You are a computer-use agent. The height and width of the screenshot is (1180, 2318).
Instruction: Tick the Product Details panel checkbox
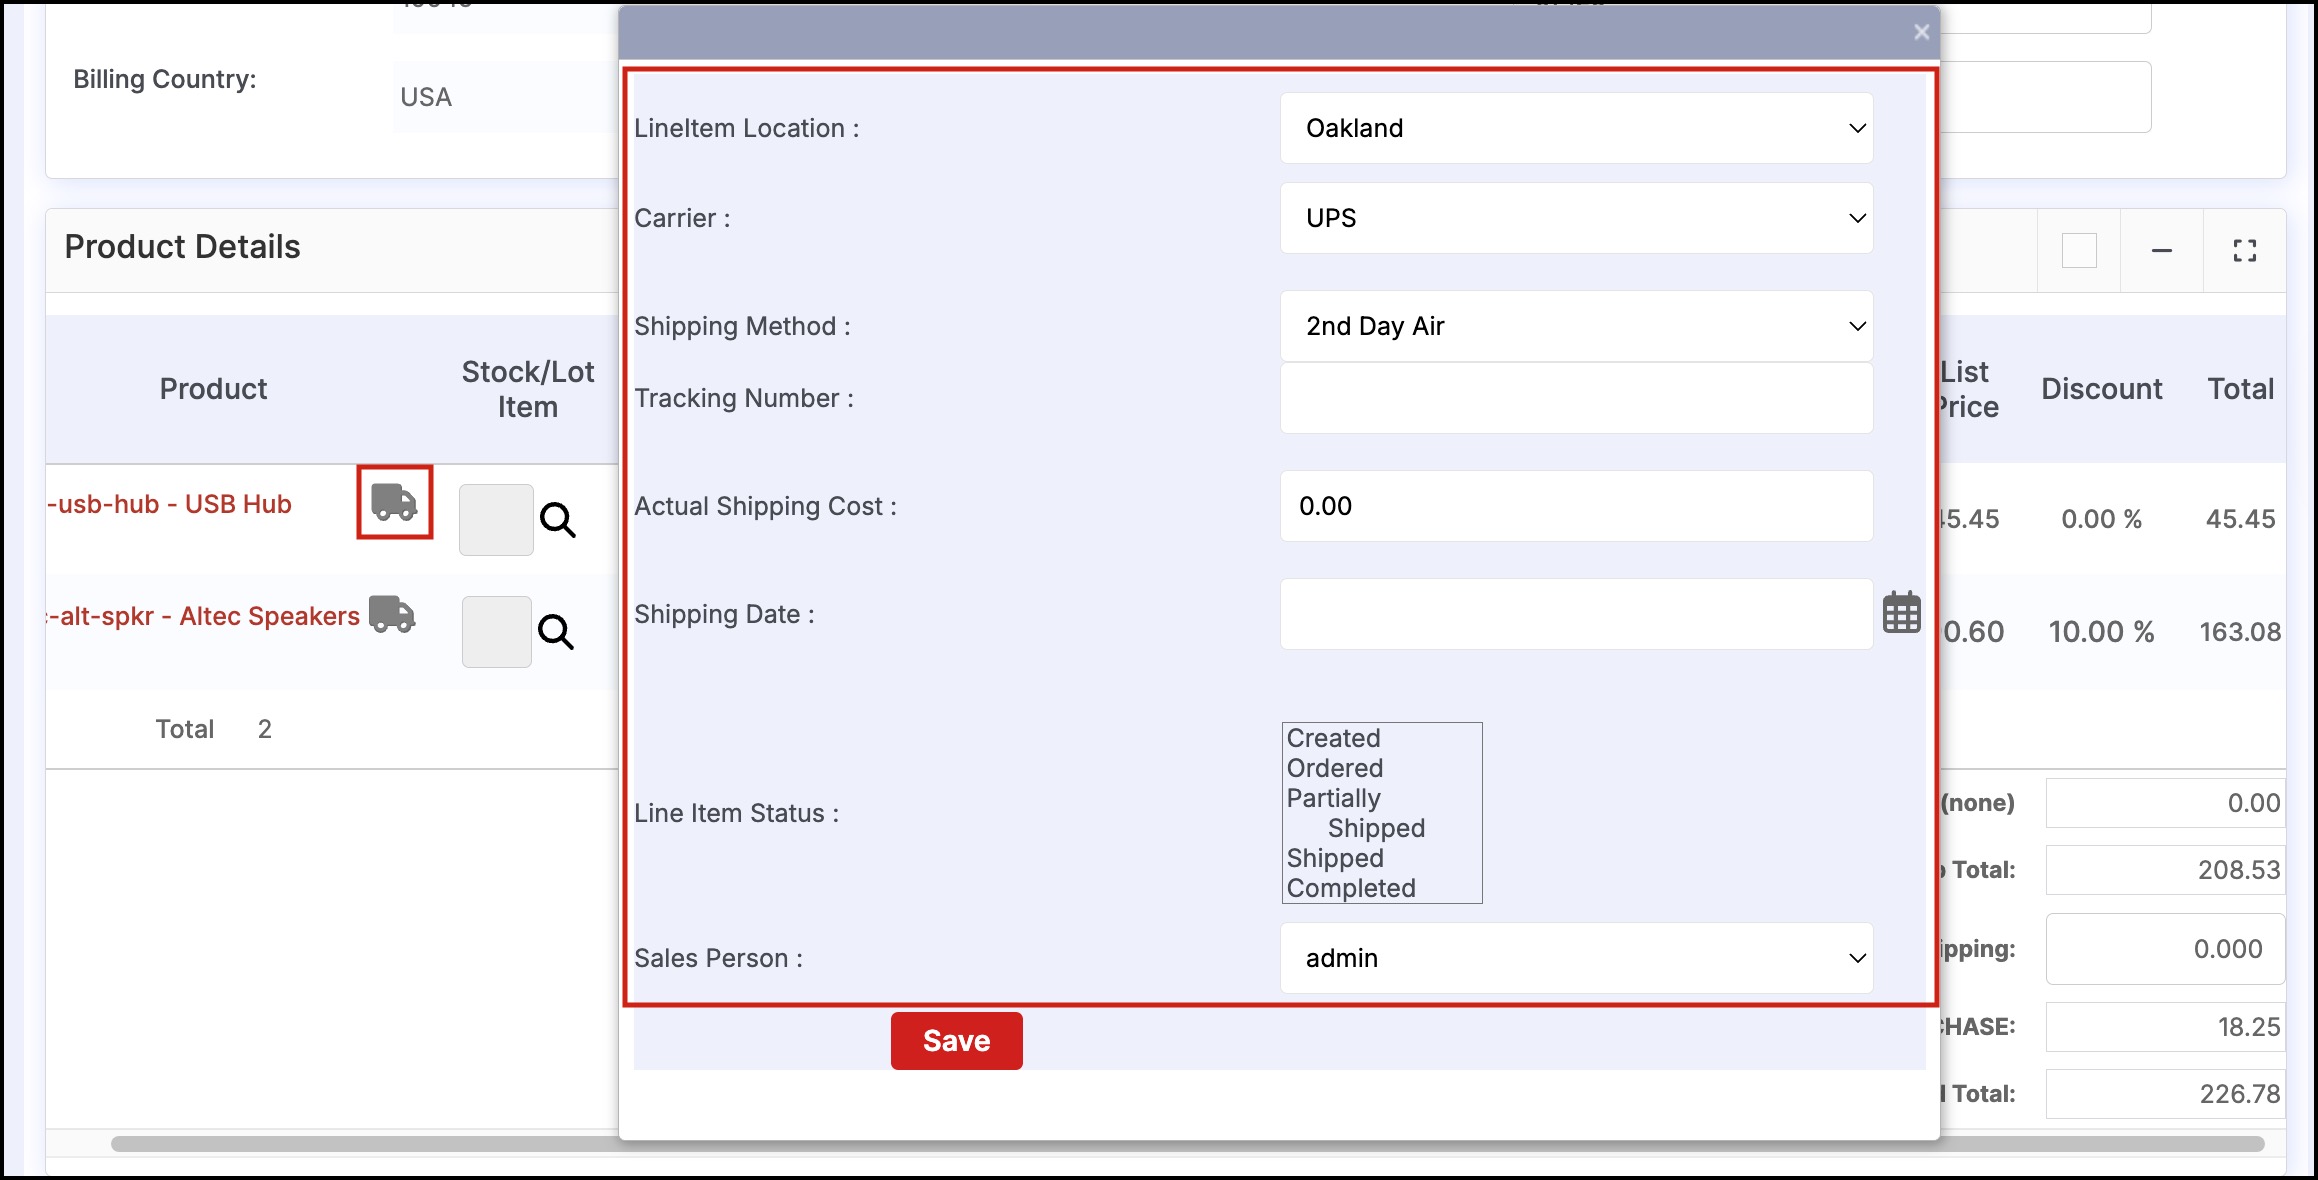(x=2079, y=250)
